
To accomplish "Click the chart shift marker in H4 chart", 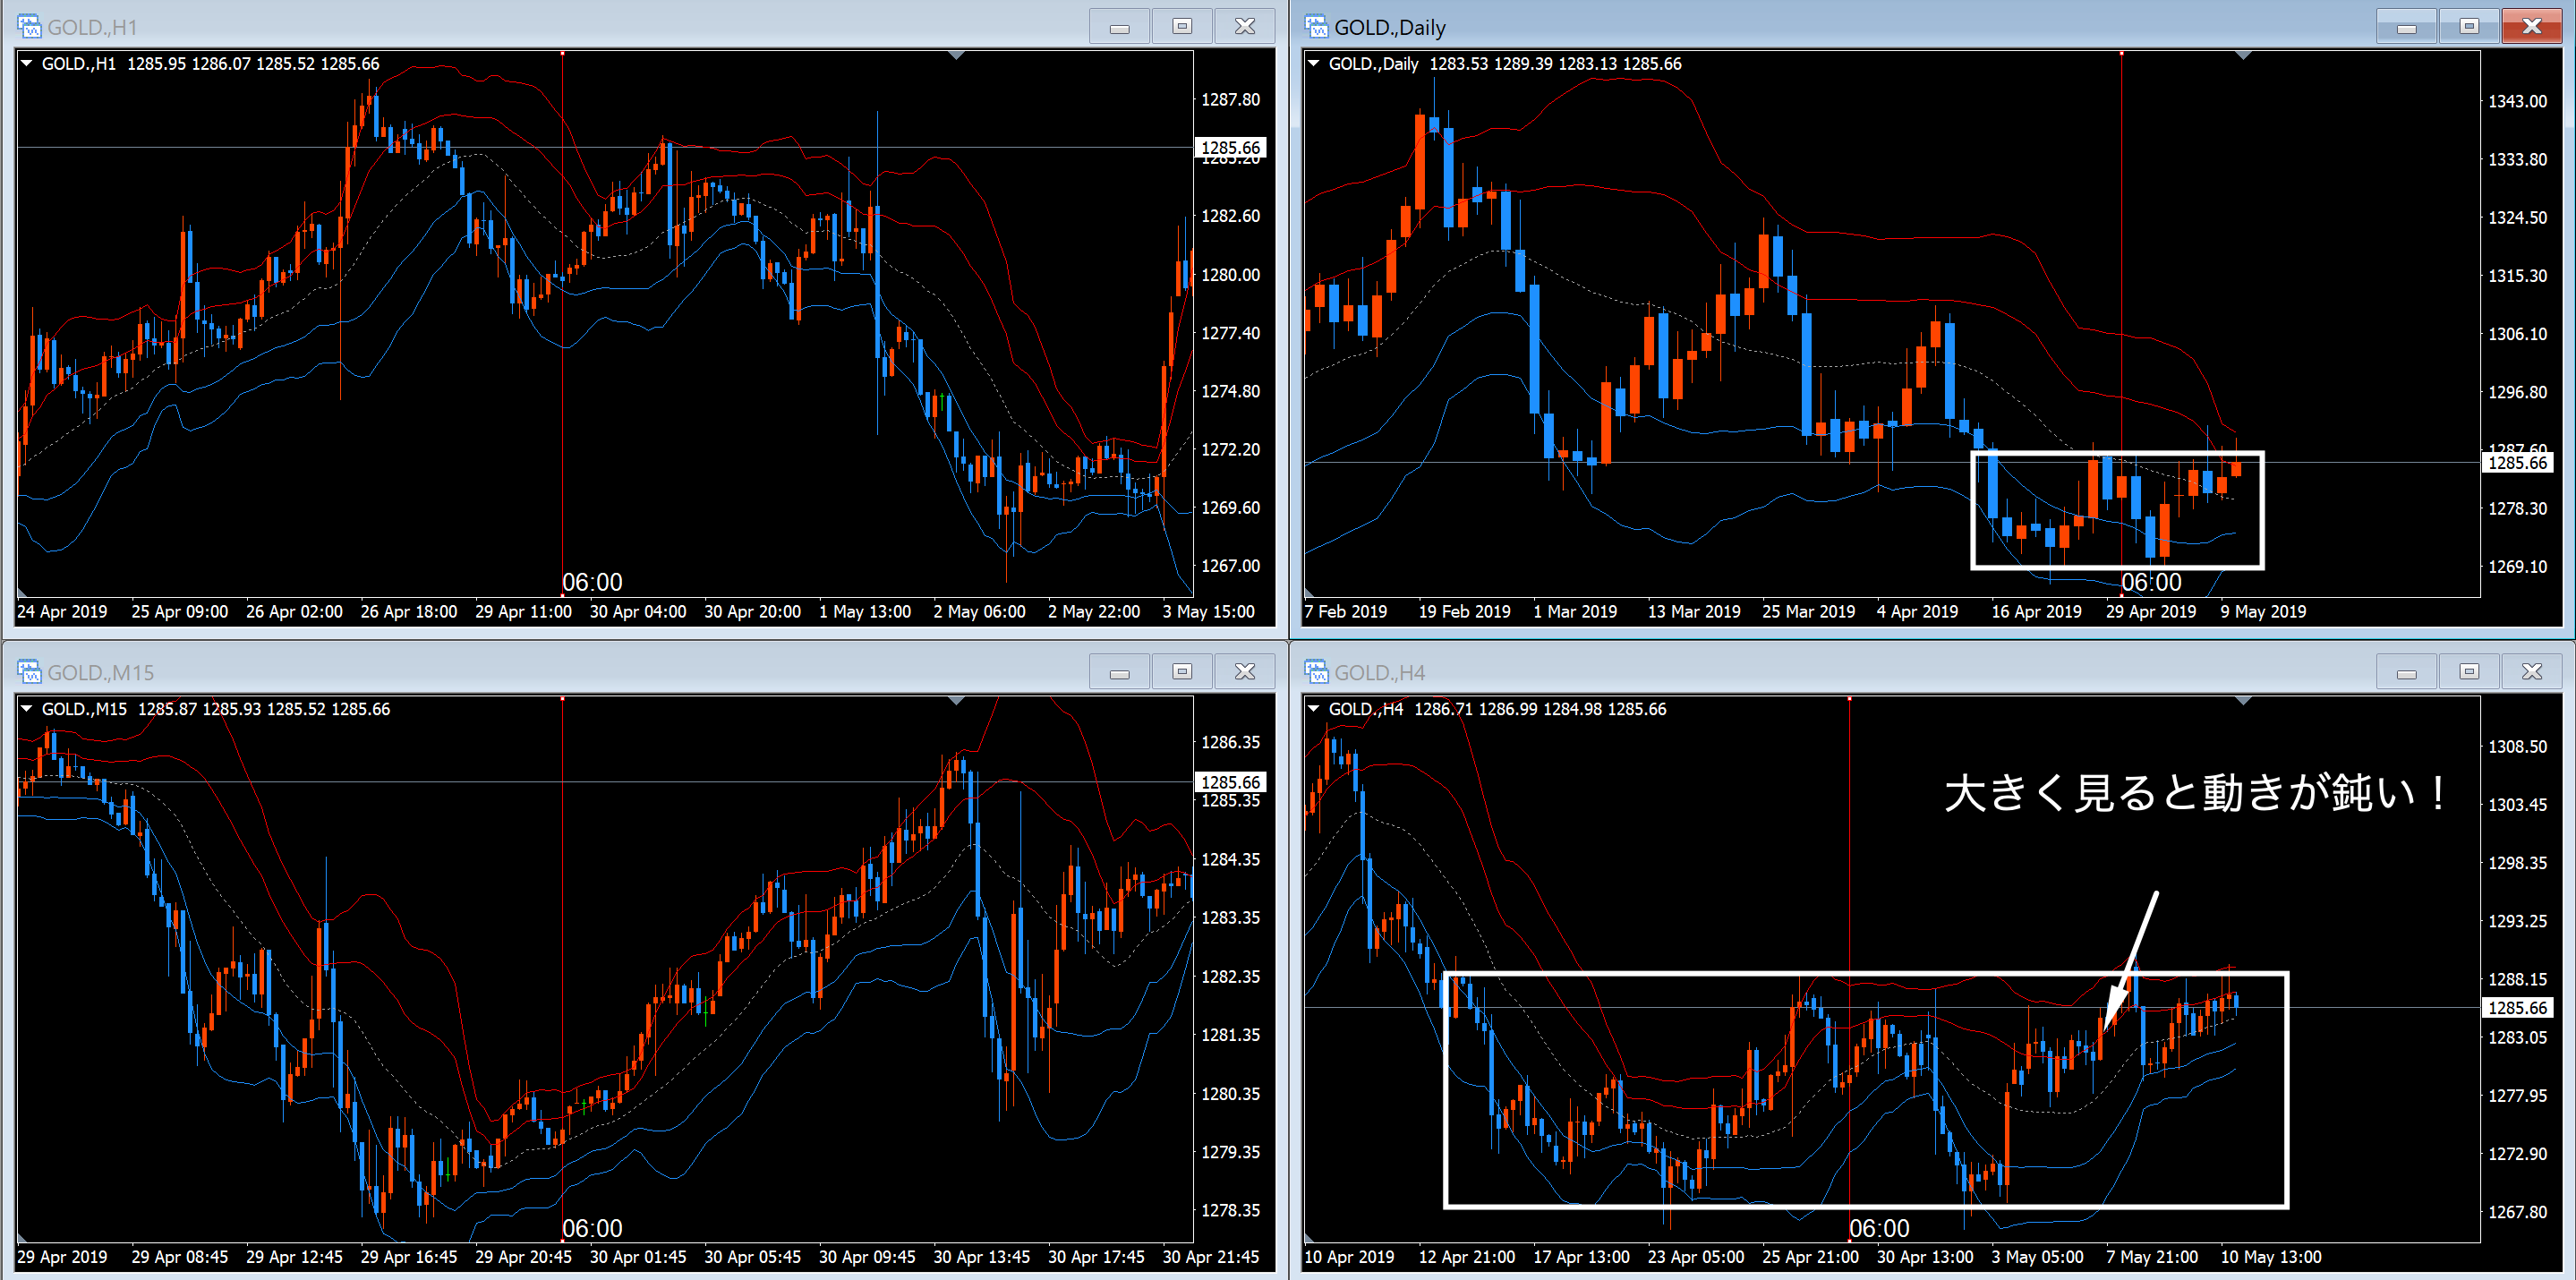I will click(2243, 702).
